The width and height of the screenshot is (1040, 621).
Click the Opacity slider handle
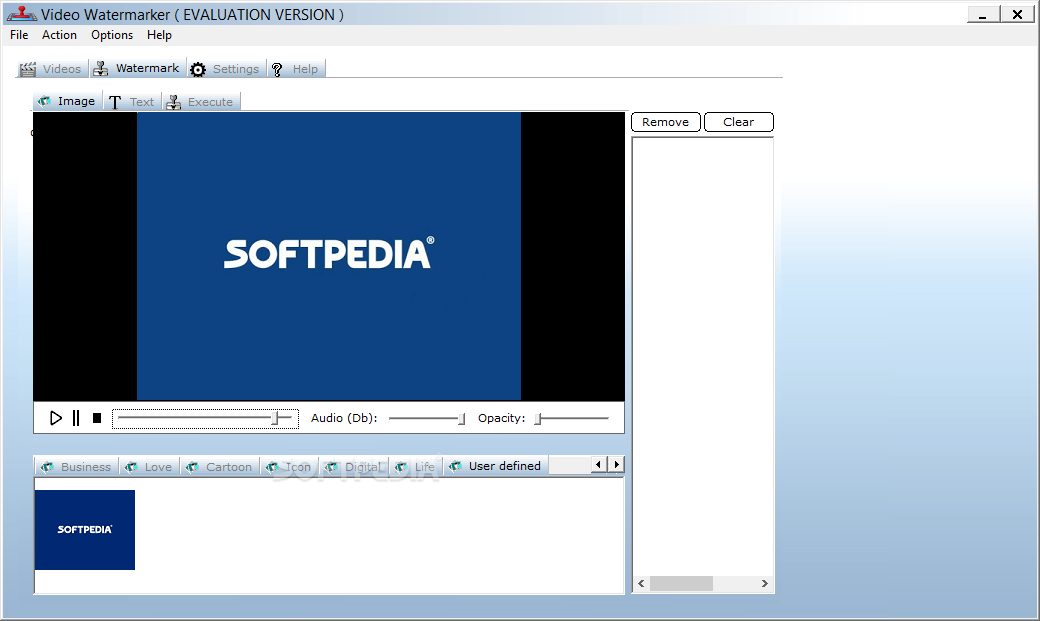pos(539,419)
